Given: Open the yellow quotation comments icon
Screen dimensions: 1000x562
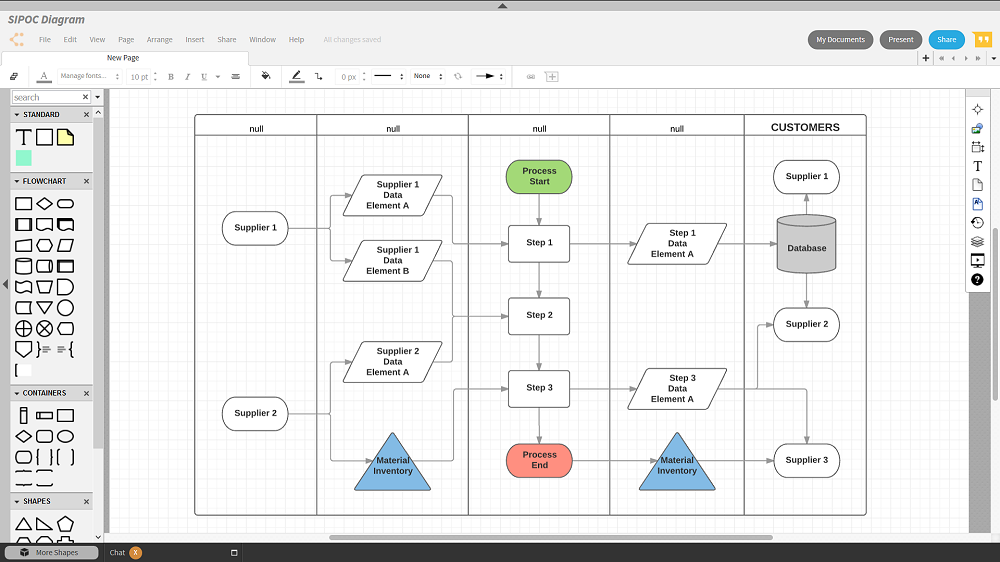Looking at the screenshot, I should 982,40.
